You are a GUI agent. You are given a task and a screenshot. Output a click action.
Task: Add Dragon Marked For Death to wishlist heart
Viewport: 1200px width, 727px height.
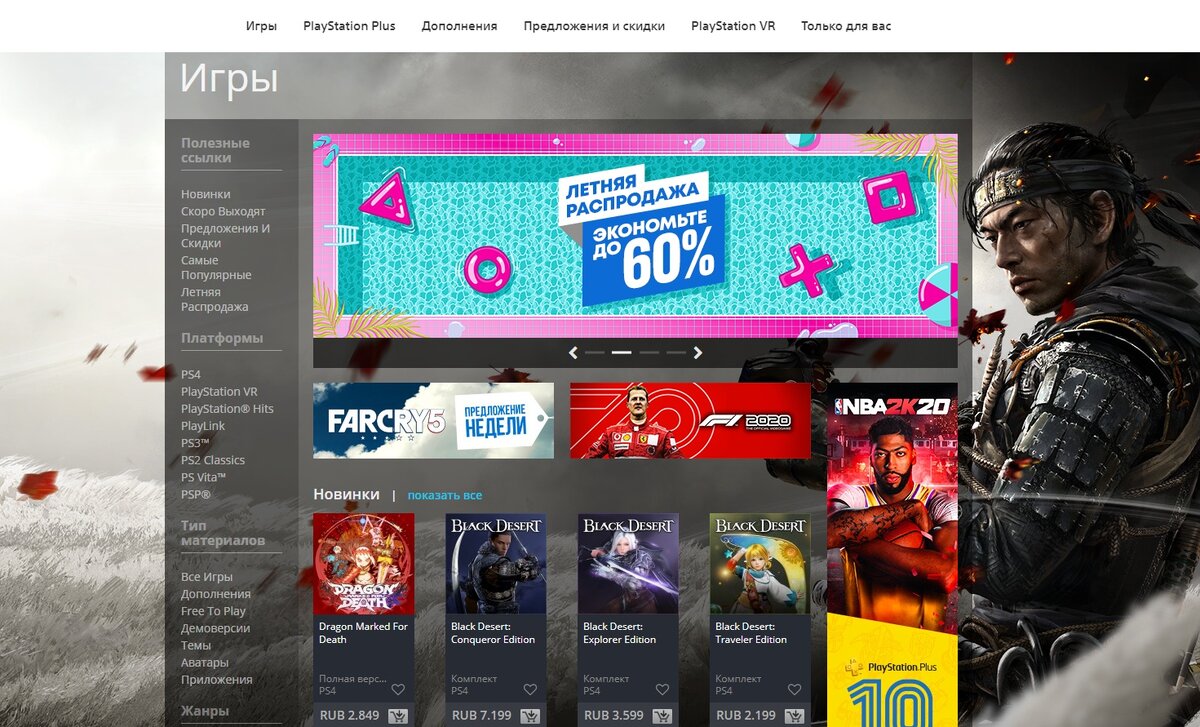pyautogui.click(x=398, y=690)
